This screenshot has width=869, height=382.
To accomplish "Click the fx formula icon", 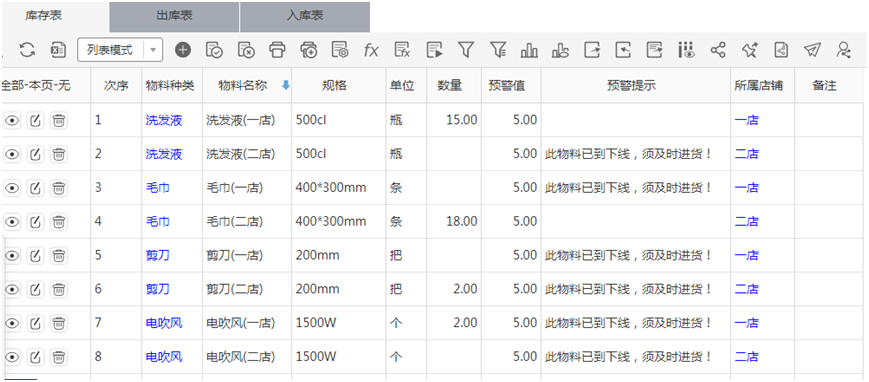I will click(371, 50).
